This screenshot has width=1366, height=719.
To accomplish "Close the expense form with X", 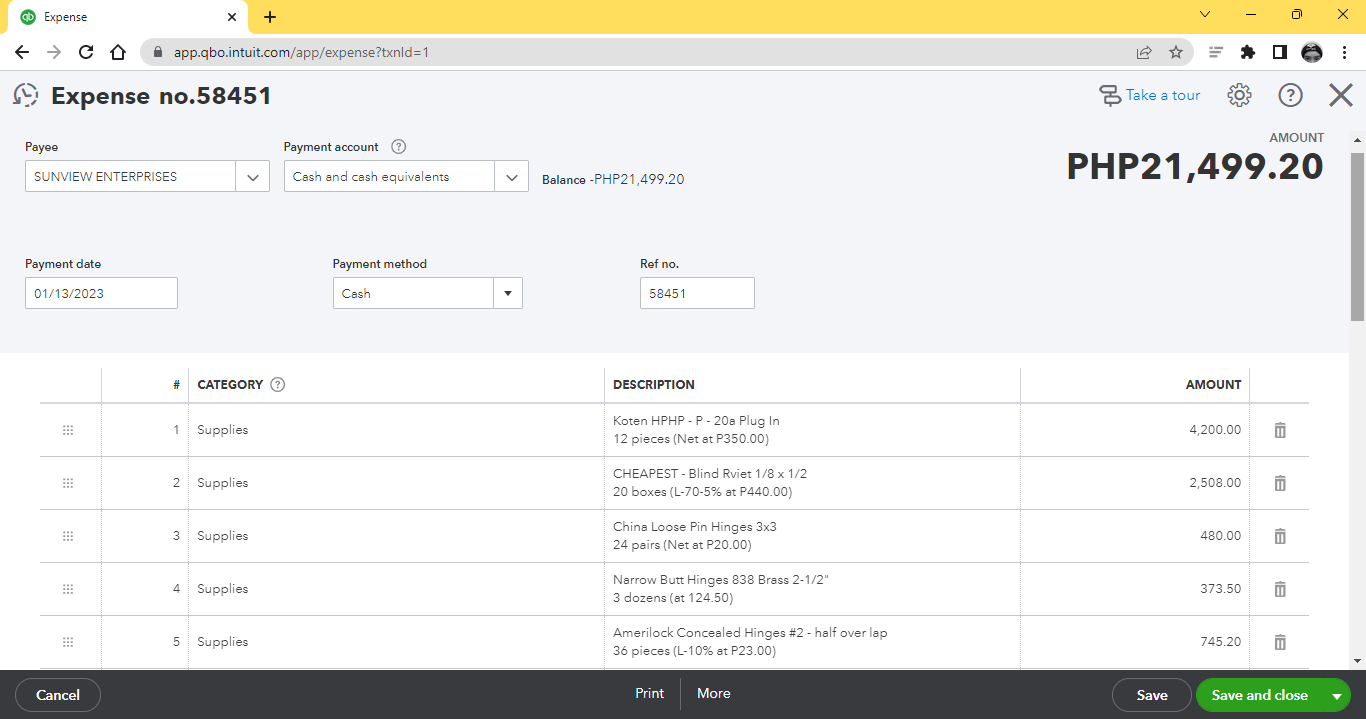I will point(1341,95).
